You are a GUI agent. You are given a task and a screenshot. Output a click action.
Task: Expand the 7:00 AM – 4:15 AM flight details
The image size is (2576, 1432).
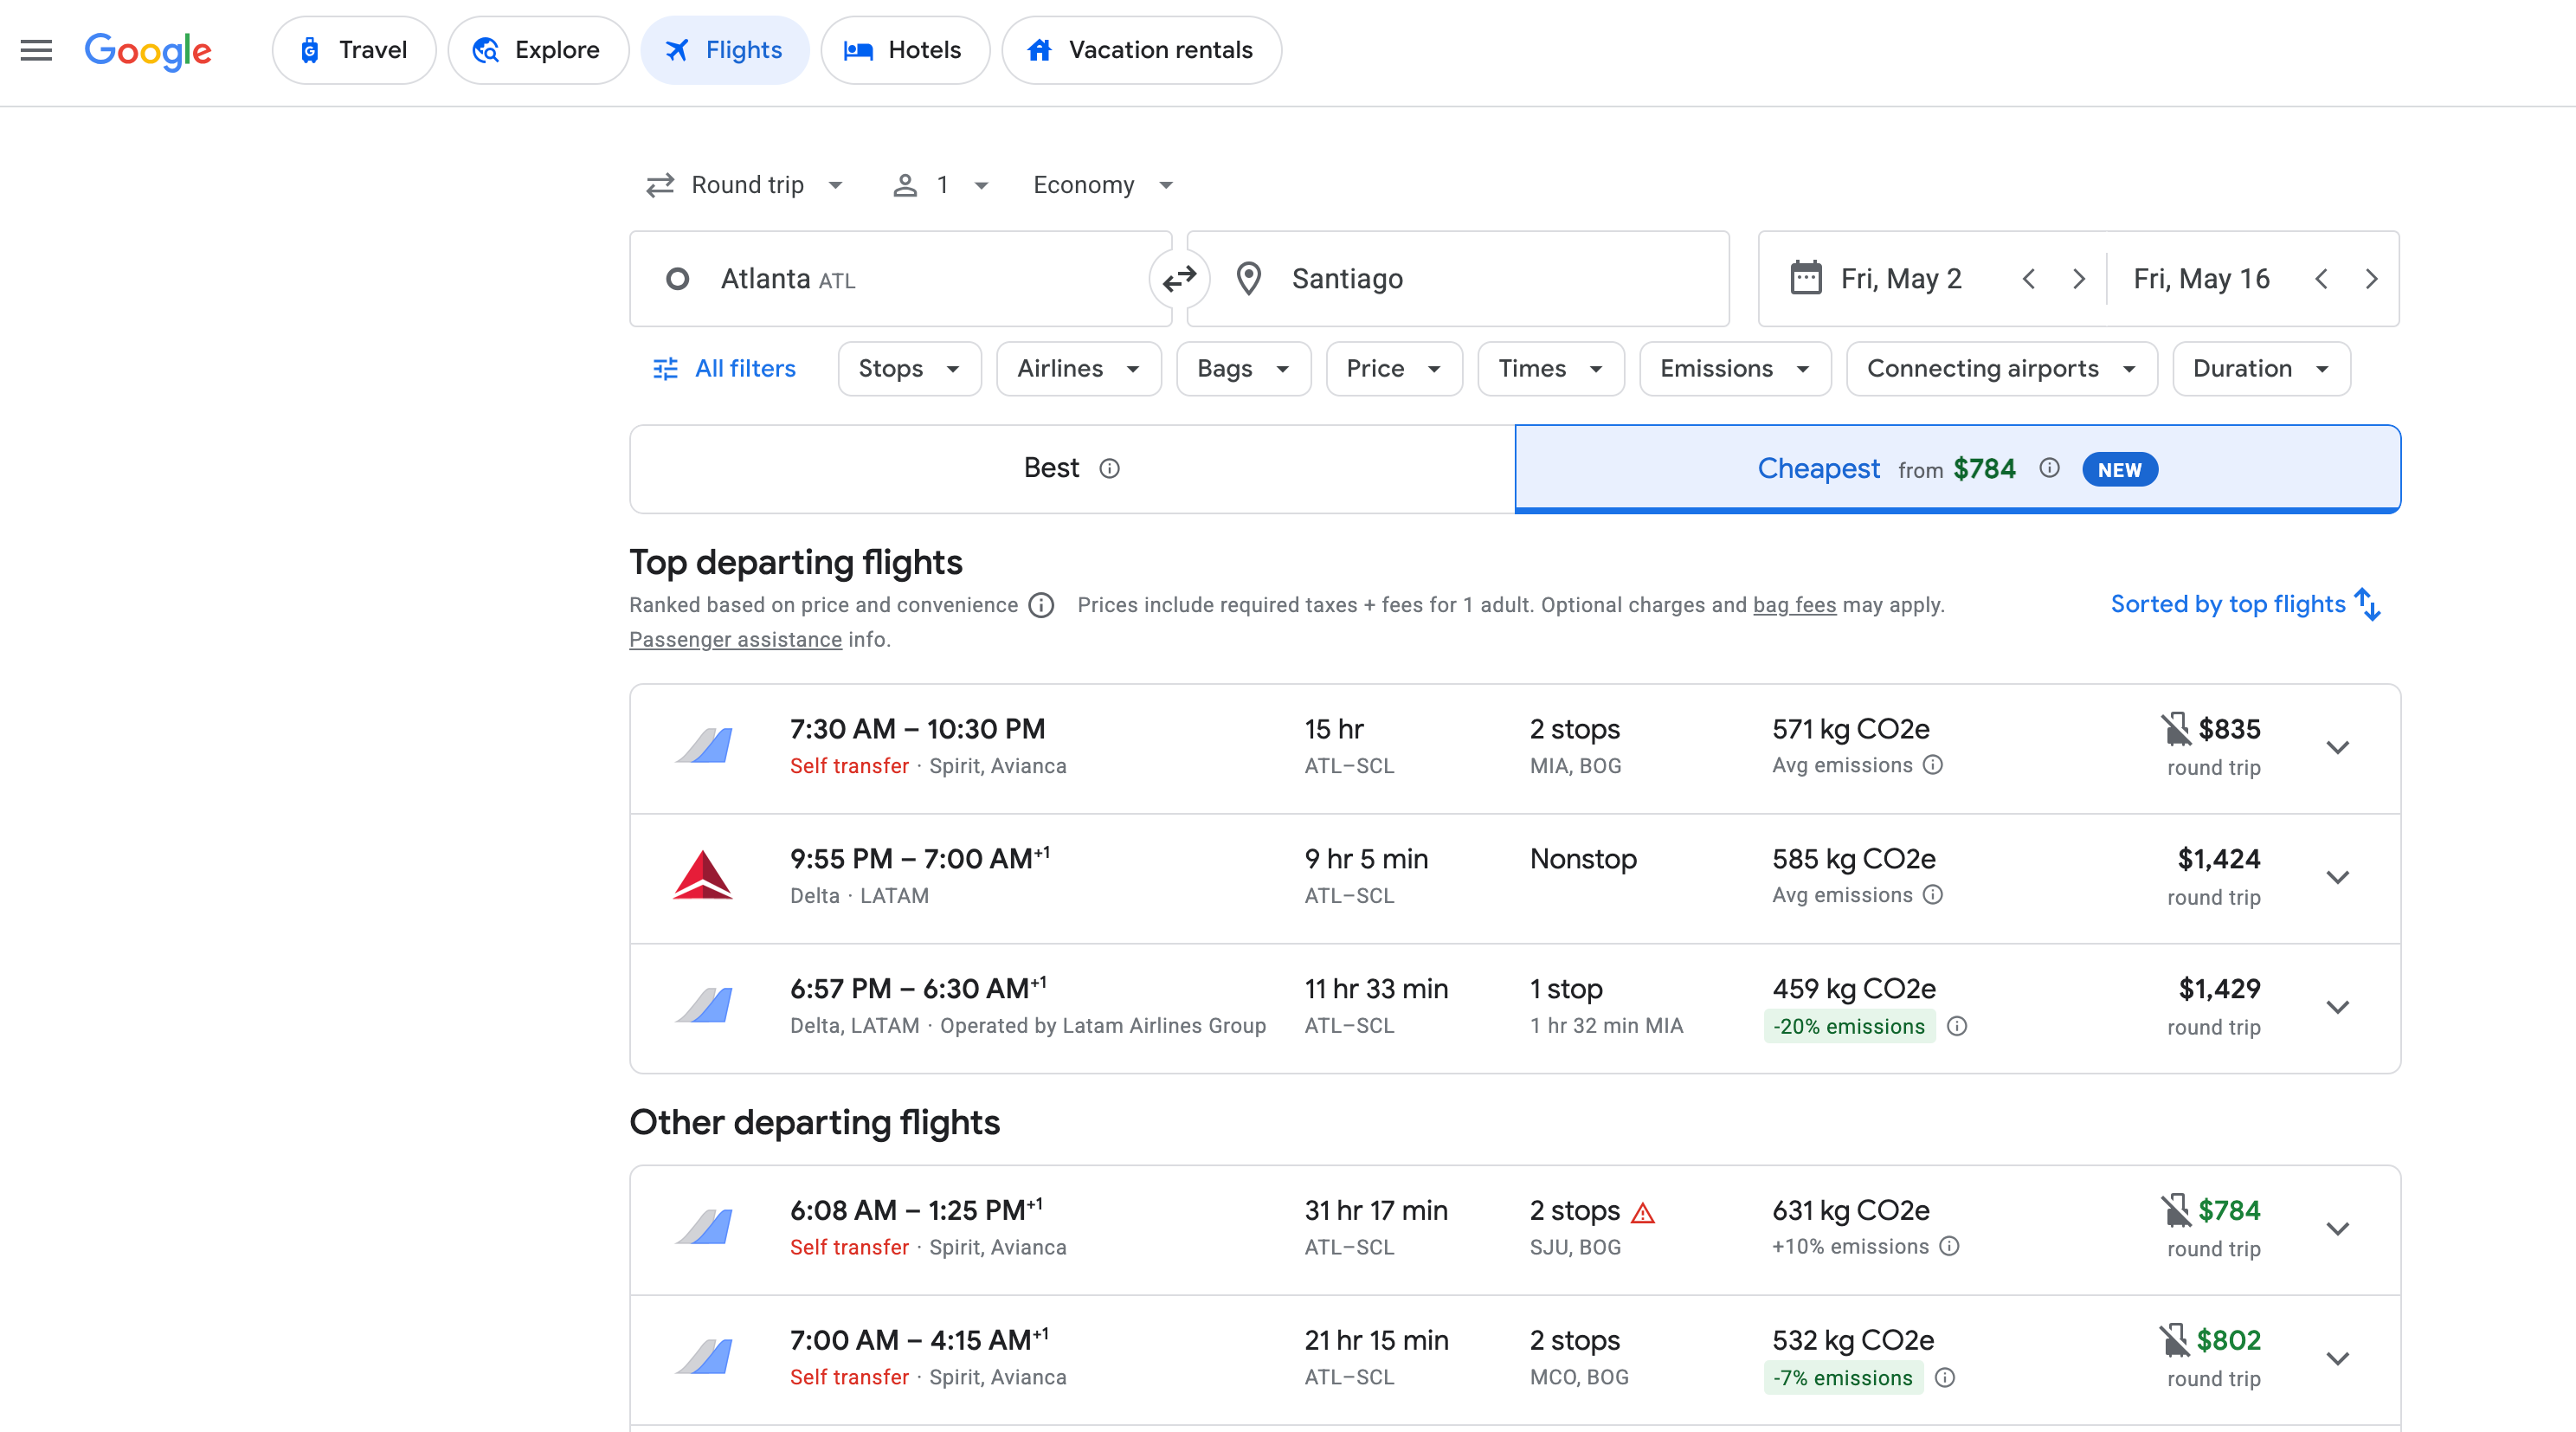coord(2337,1359)
